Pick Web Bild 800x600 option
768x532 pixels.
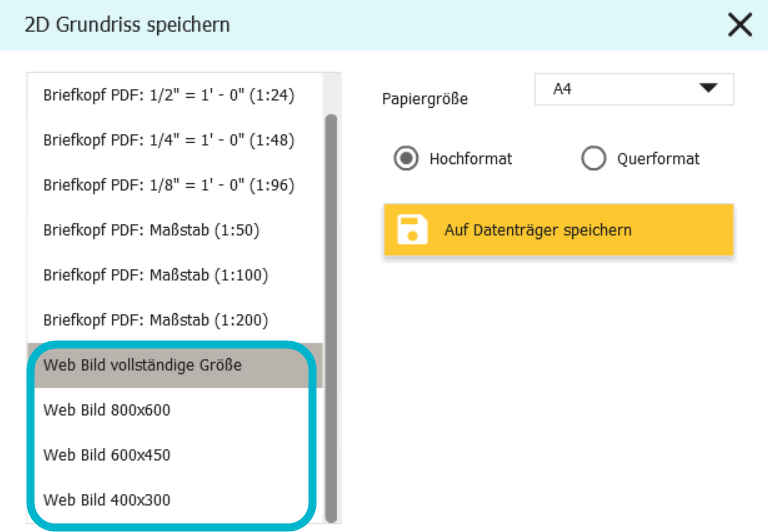tap(175, 411)
